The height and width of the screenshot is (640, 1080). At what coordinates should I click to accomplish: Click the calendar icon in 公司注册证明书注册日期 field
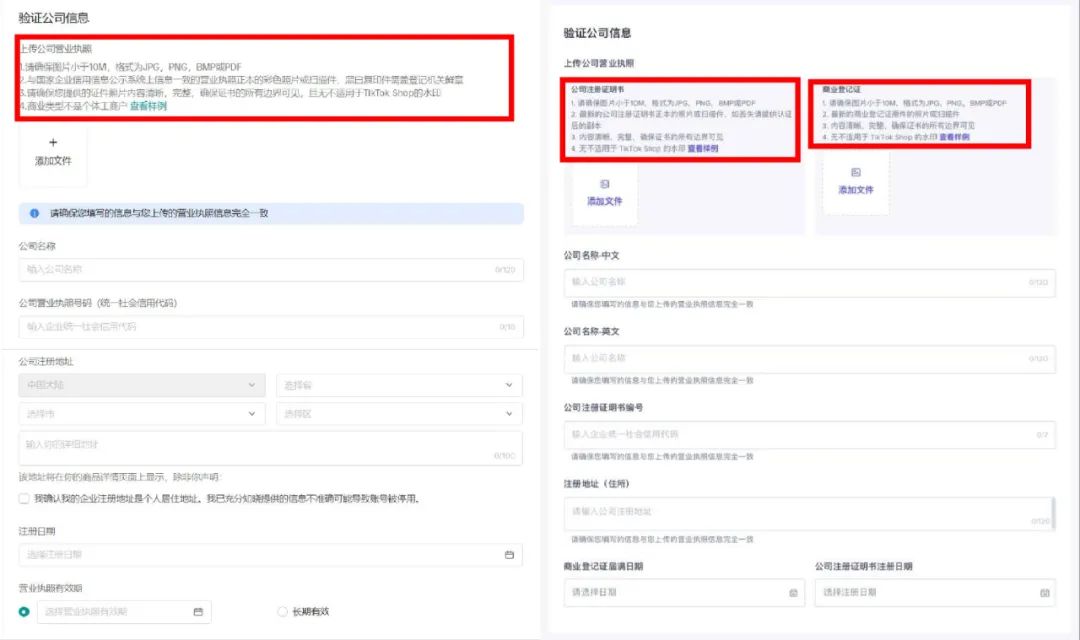tap(1046, 592)
